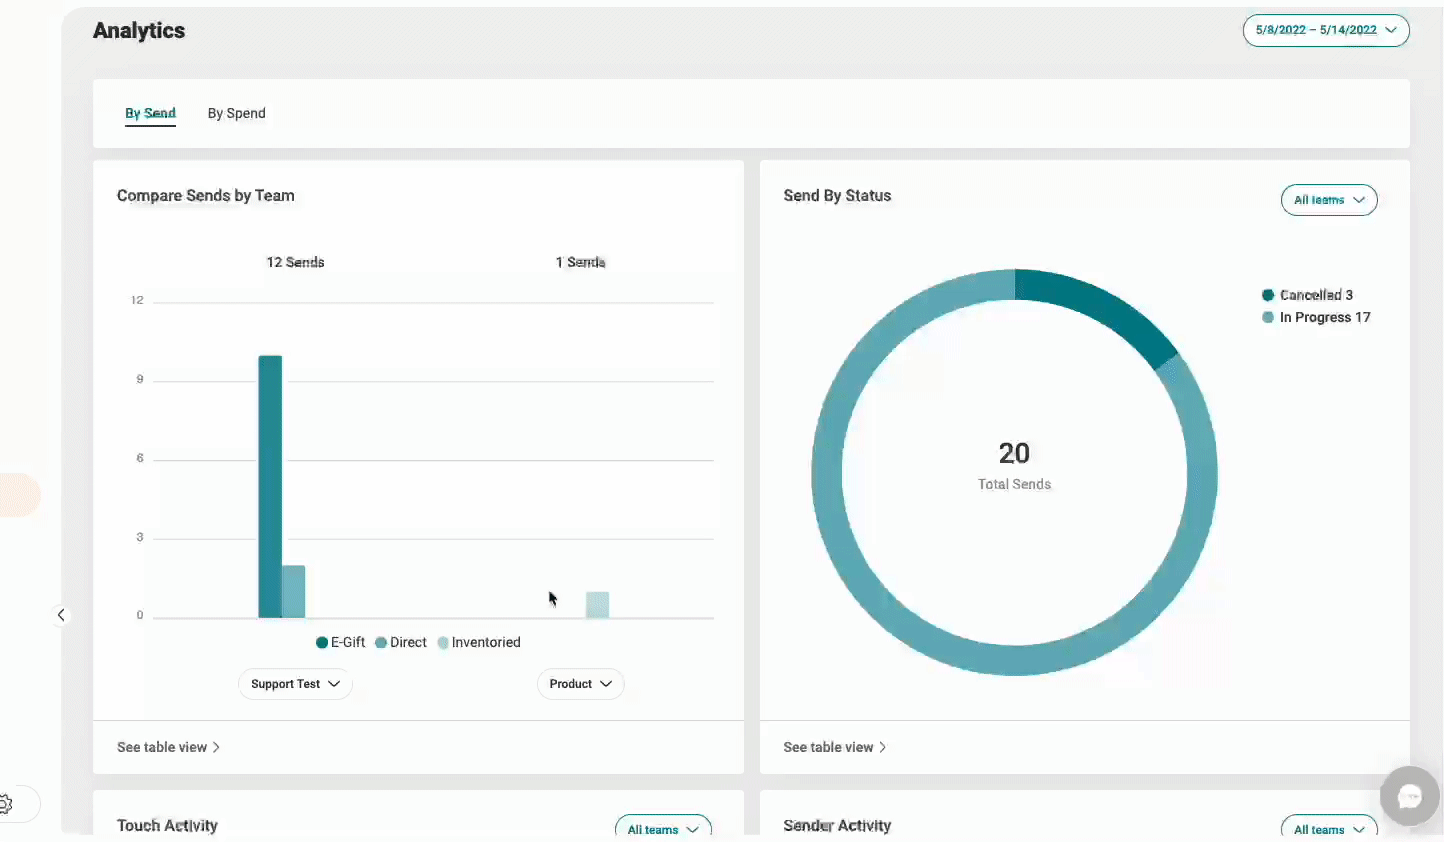Open the chat support bubble icon
The width and height of the screenshot is (1444, 842).
click(x=1409, y=796)
